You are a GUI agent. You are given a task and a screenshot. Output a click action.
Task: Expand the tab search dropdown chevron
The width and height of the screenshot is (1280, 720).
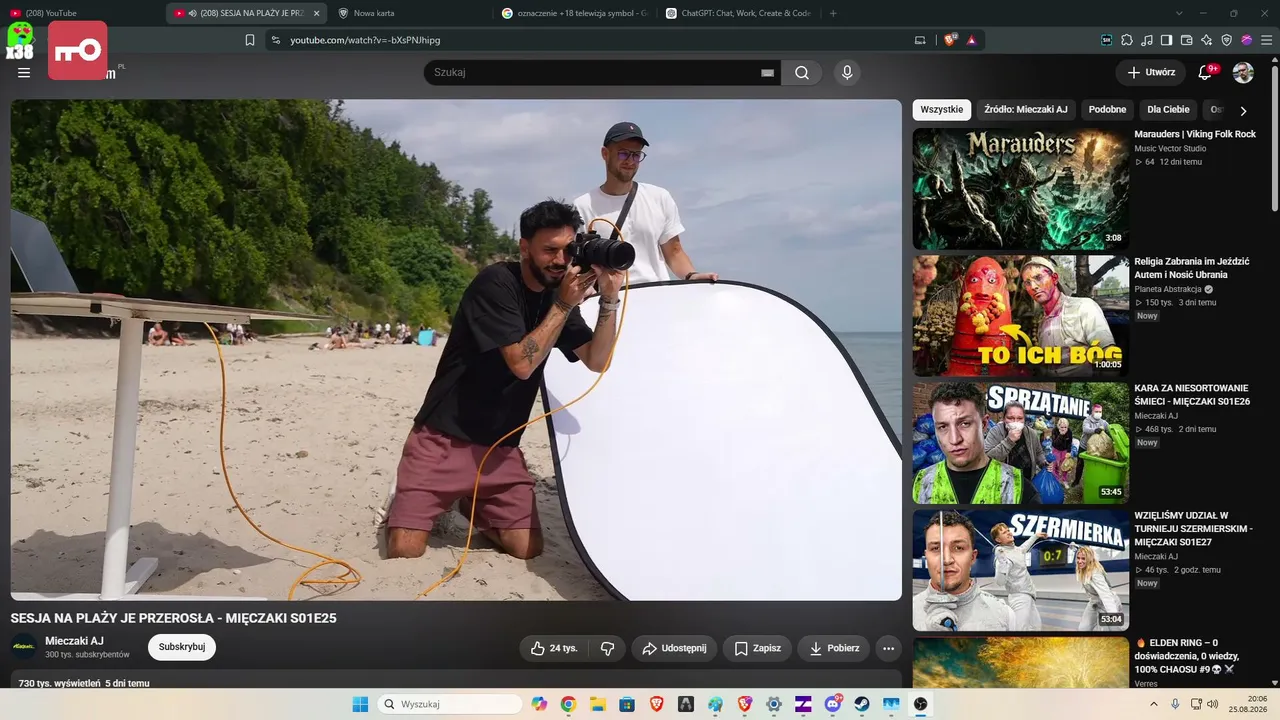pos(1179,13)
